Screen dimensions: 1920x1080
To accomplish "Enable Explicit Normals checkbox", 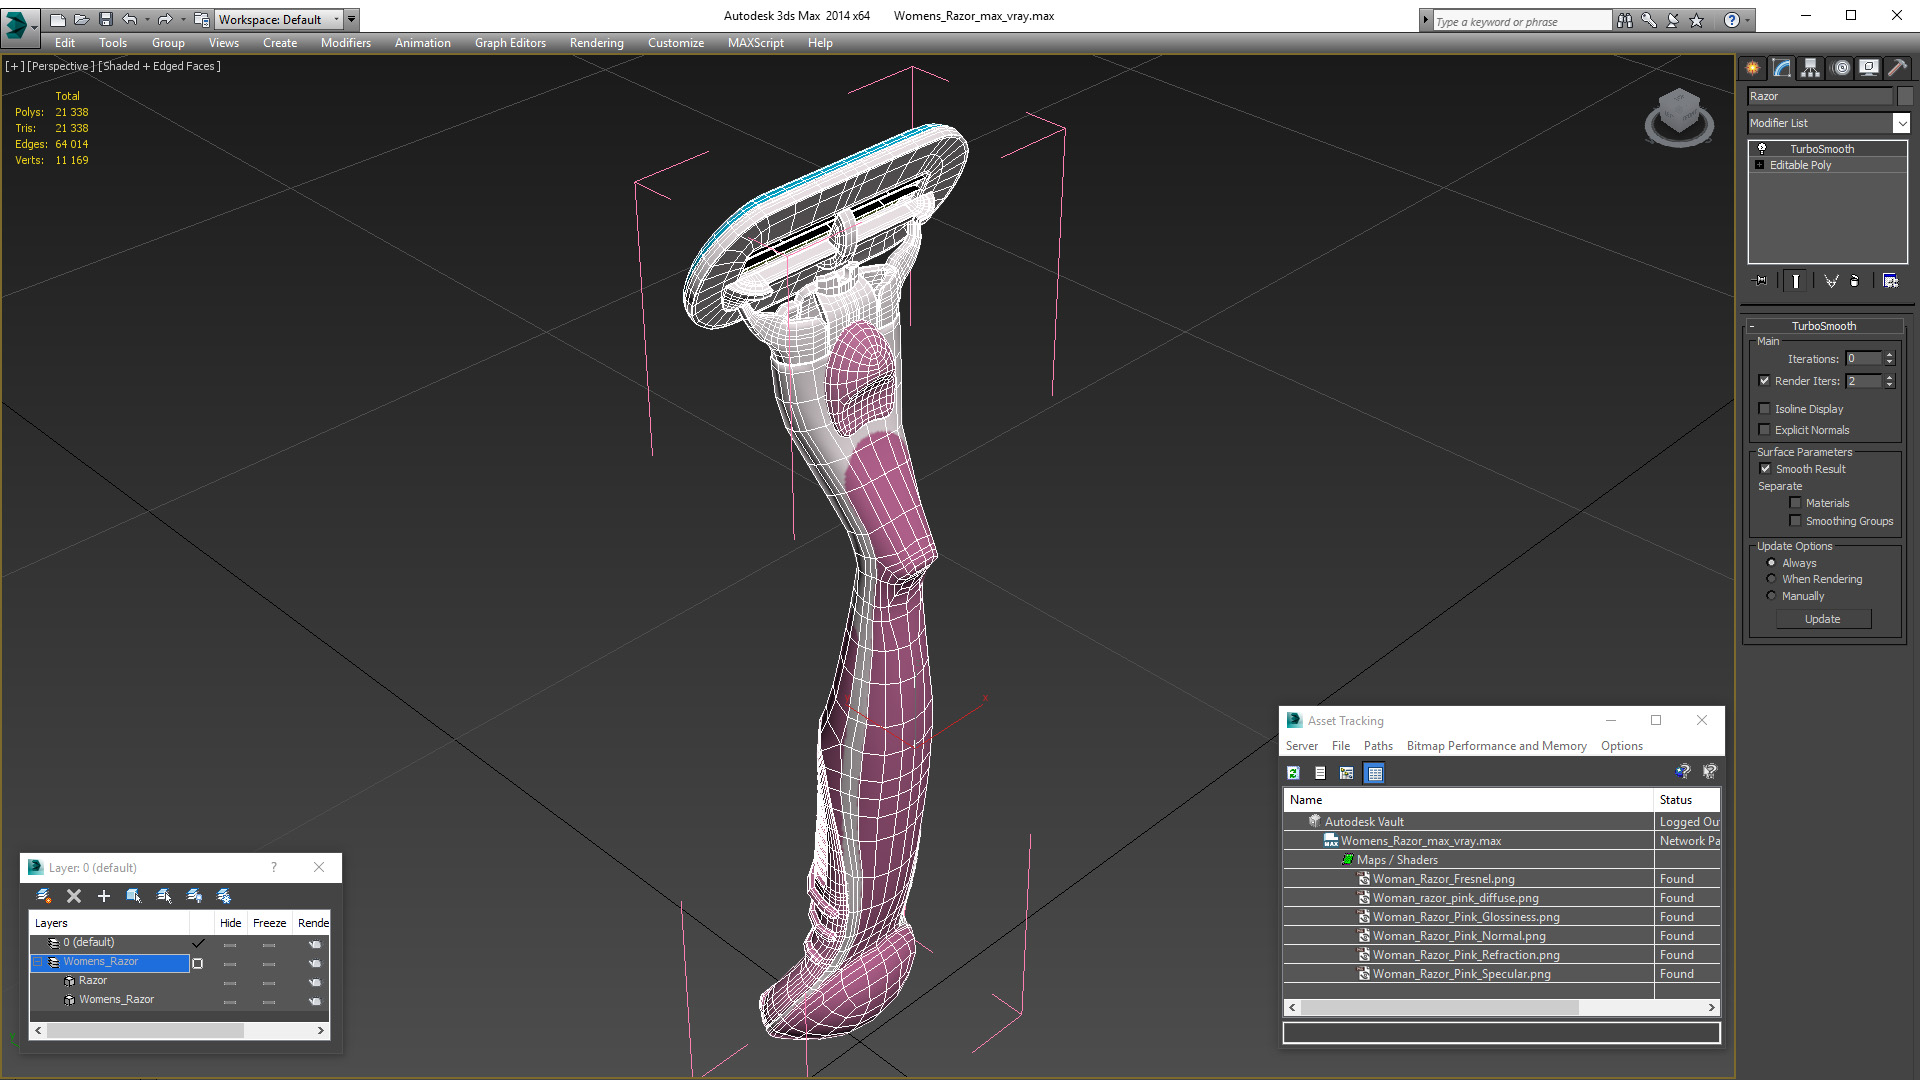I will point(1765,430).
